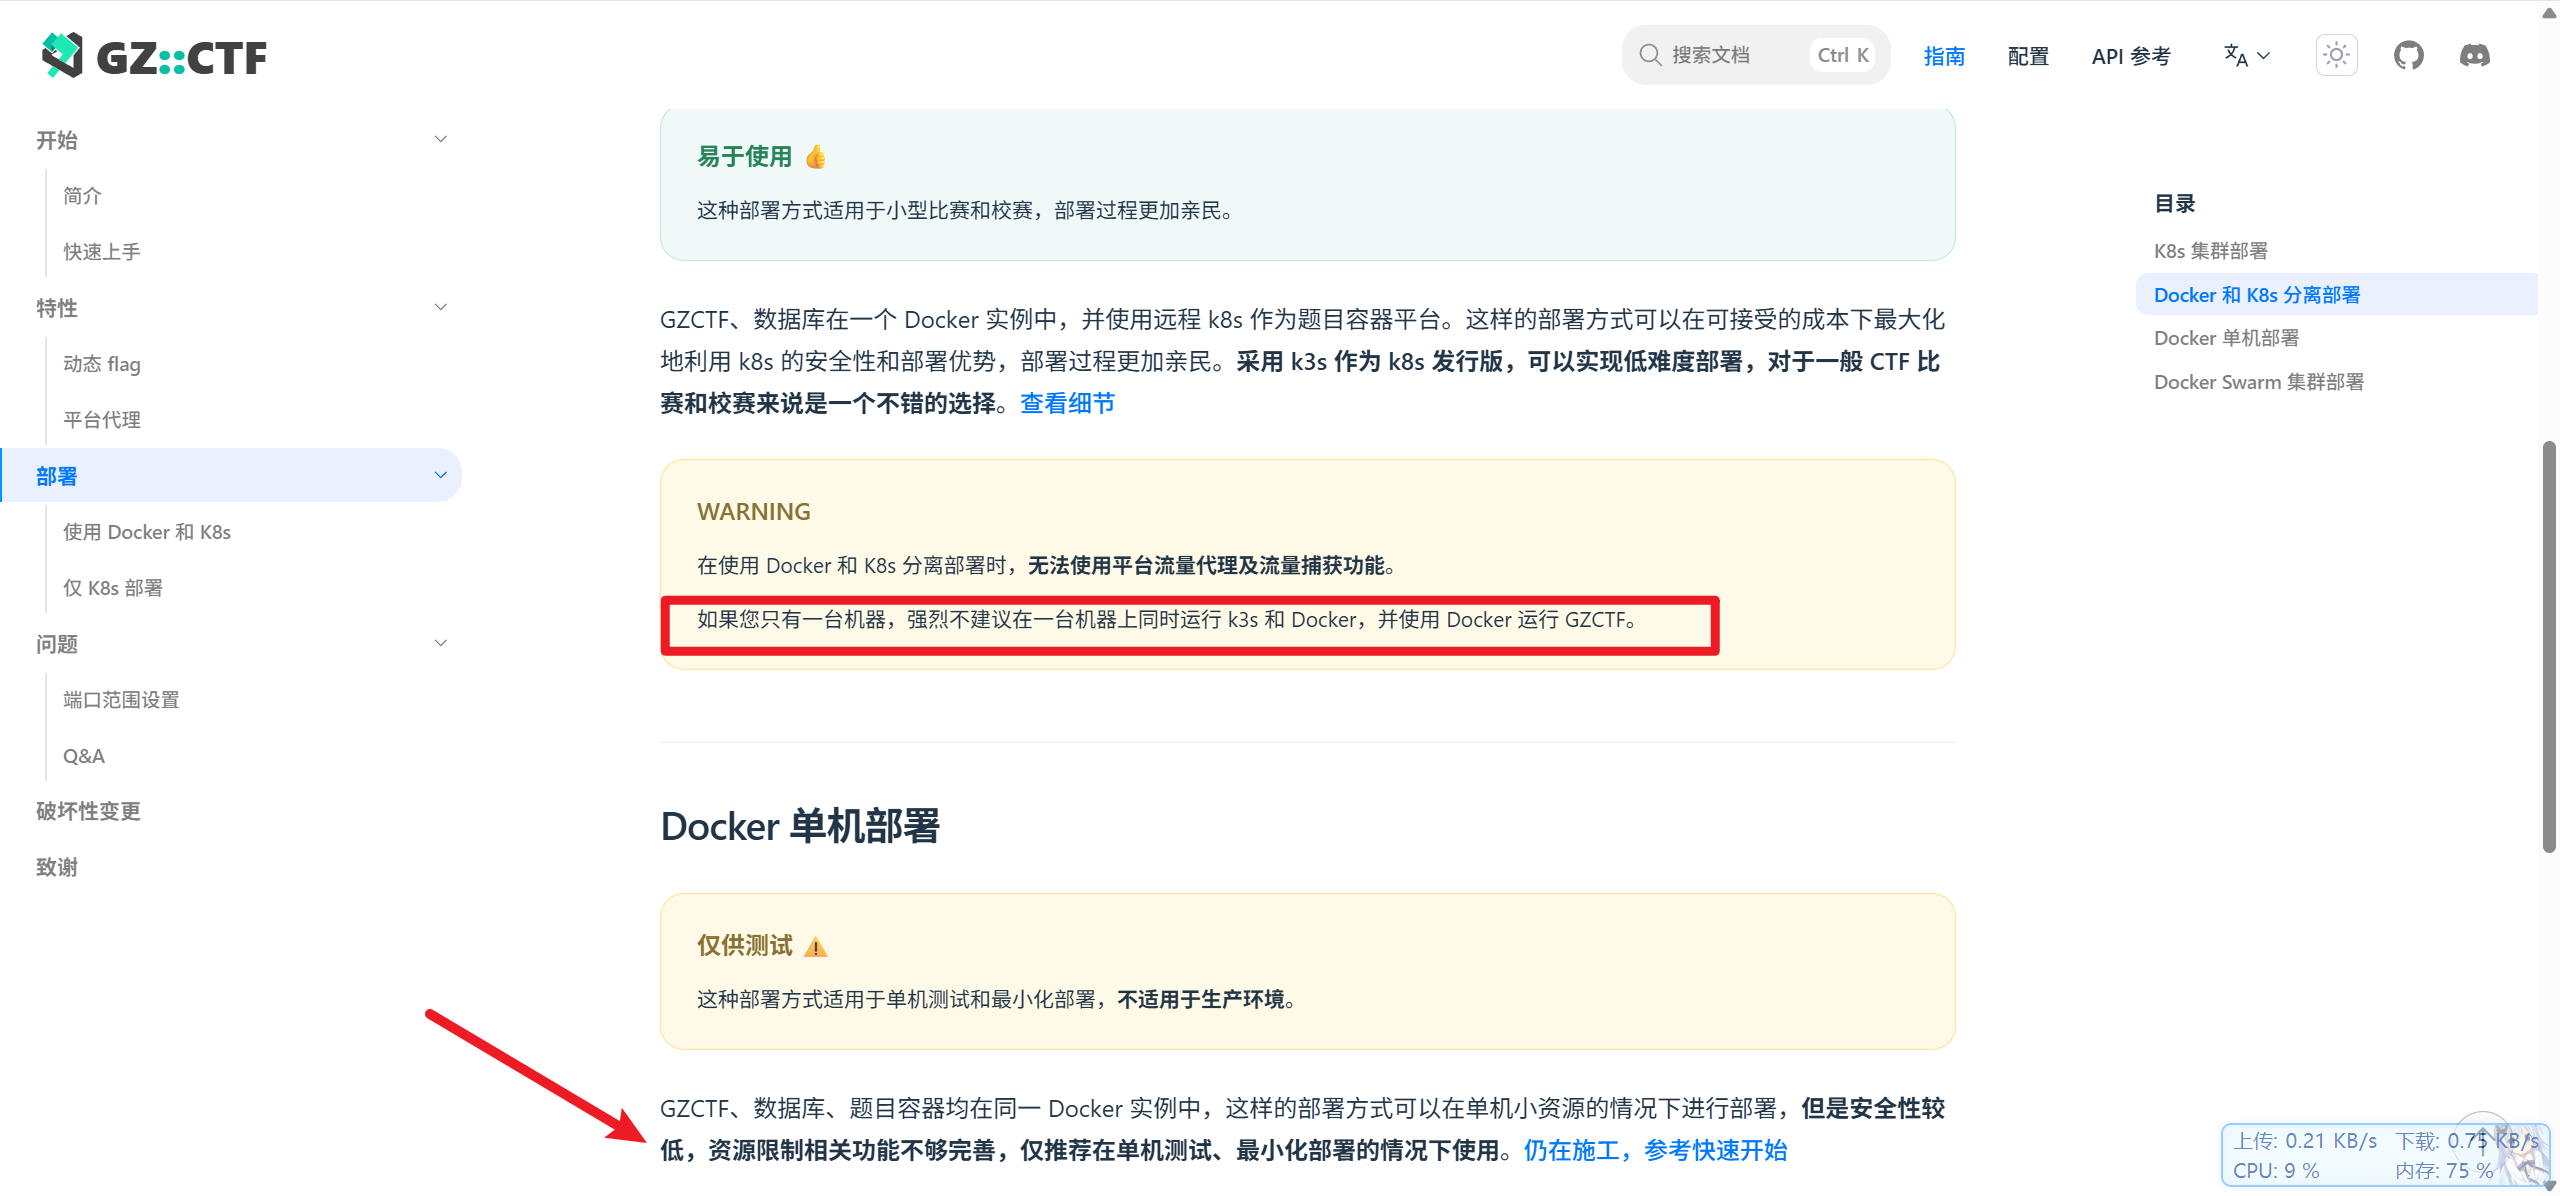Open the language switcher dropdown
Image resolution: width=2560 pixels, height=1196 pixels.
(x=2247, y=56)
